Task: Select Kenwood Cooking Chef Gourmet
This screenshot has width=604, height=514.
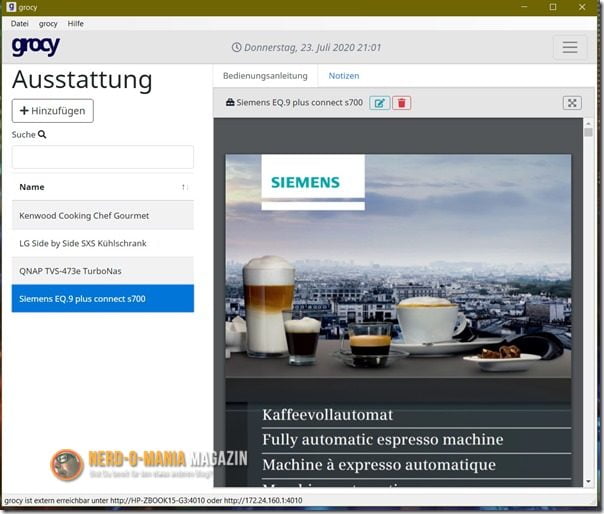Action: [x=102, y=215]
